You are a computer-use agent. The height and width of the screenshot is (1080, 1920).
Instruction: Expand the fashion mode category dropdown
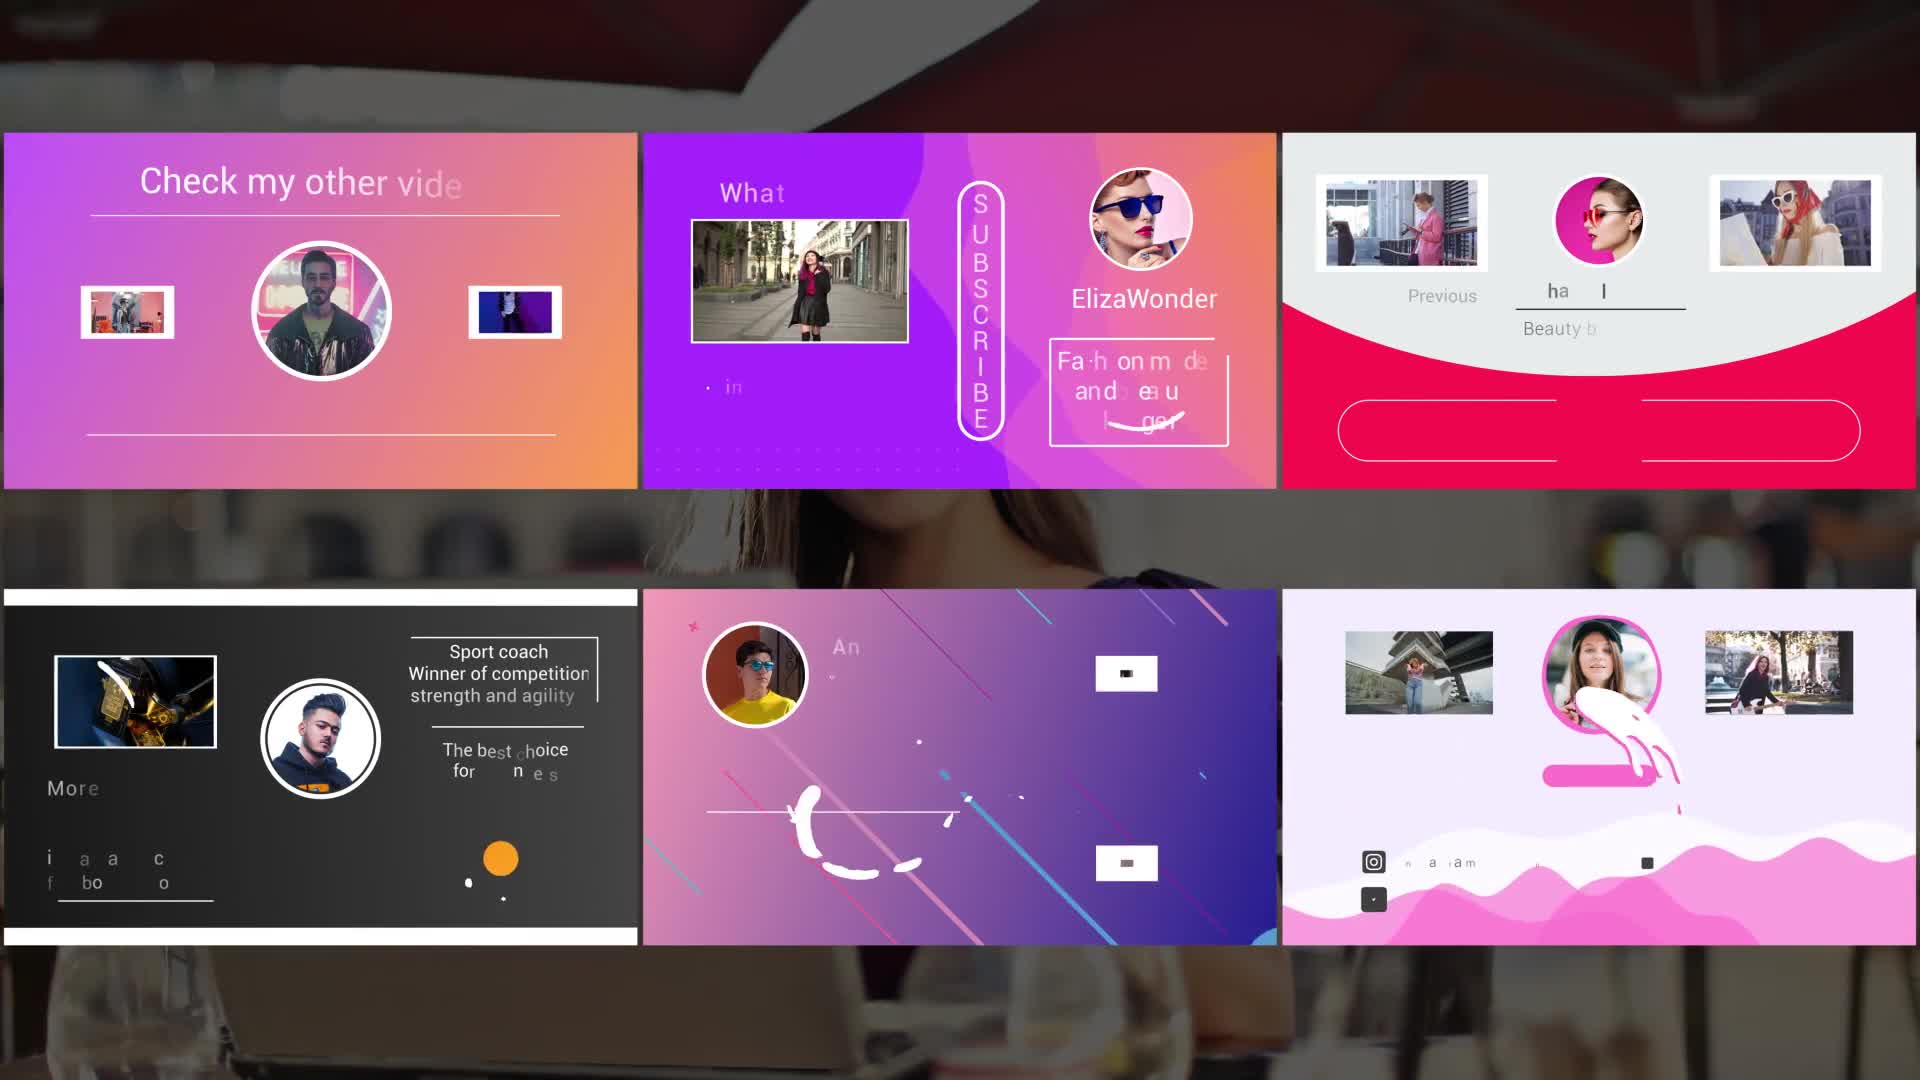pos(1138,390)
